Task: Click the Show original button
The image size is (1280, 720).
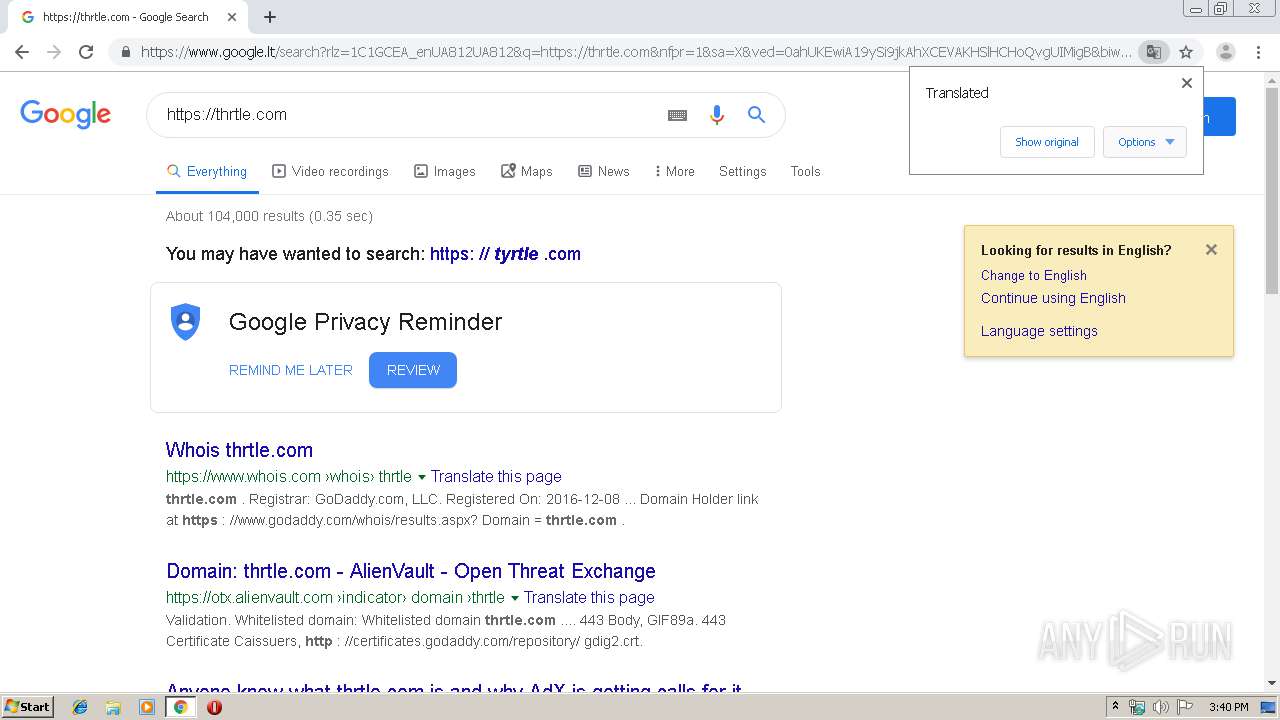Action: [x=1047, y=142]
